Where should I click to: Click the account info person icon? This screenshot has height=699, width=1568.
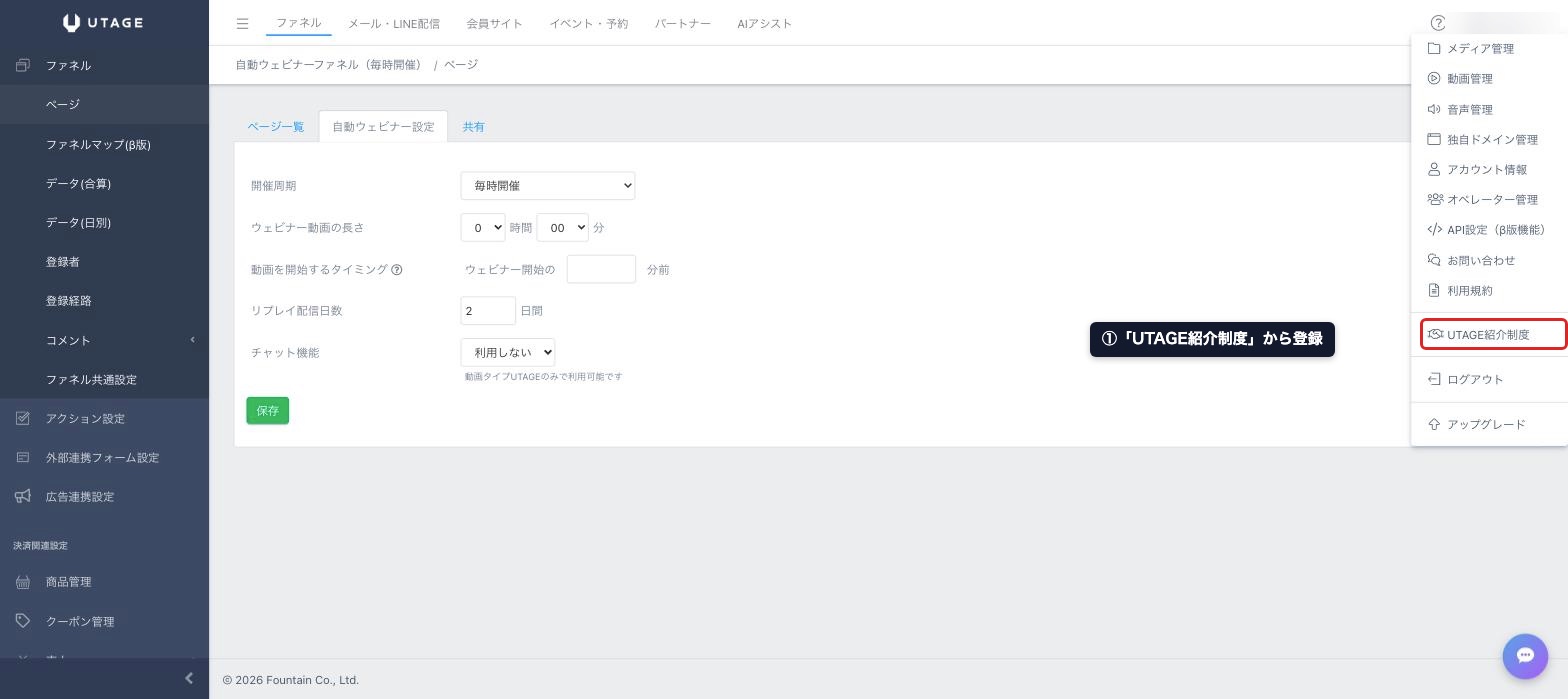coord(1434,169)
